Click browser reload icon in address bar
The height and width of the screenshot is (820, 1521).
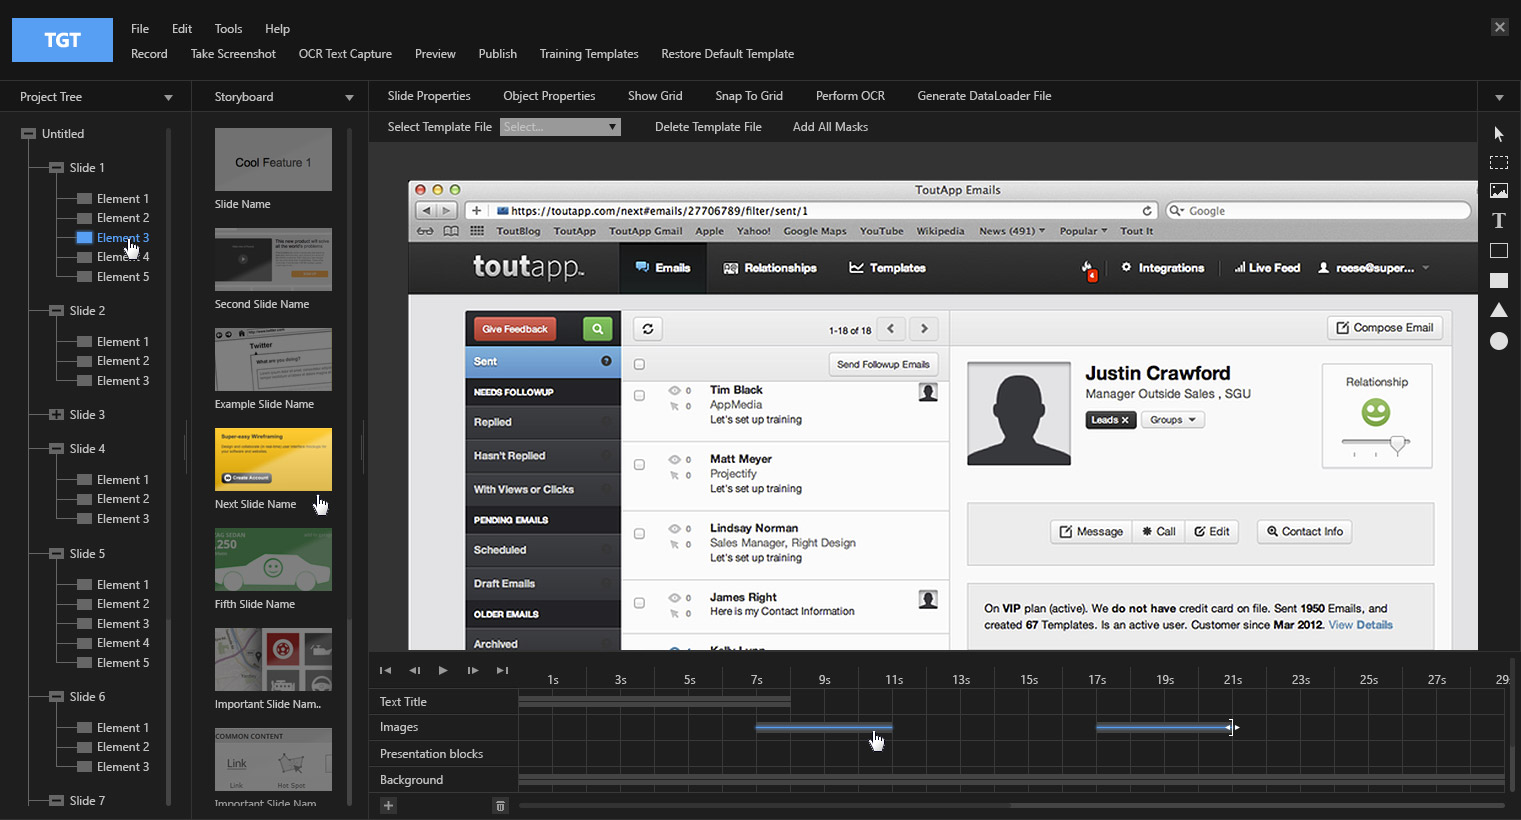click(1147, 211)
